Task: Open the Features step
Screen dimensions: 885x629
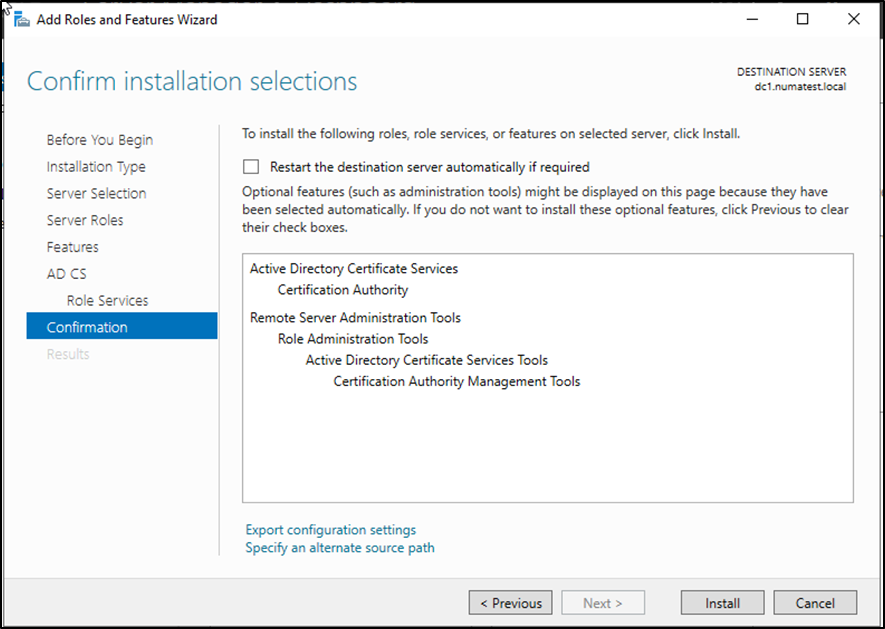Action: pos(73,247)
